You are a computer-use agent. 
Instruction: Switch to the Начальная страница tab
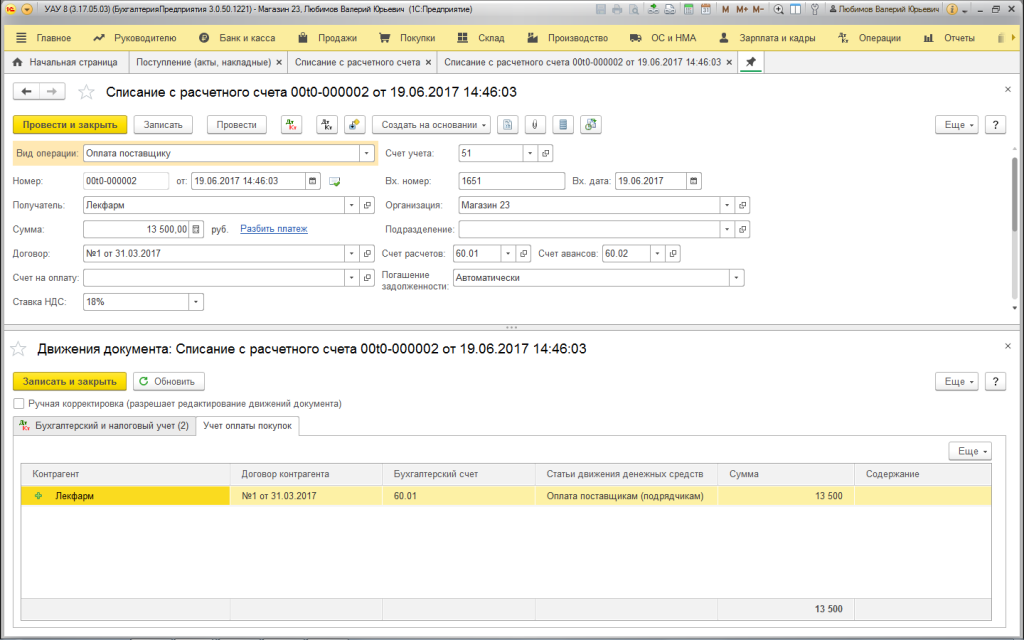[x=65, y=62]
